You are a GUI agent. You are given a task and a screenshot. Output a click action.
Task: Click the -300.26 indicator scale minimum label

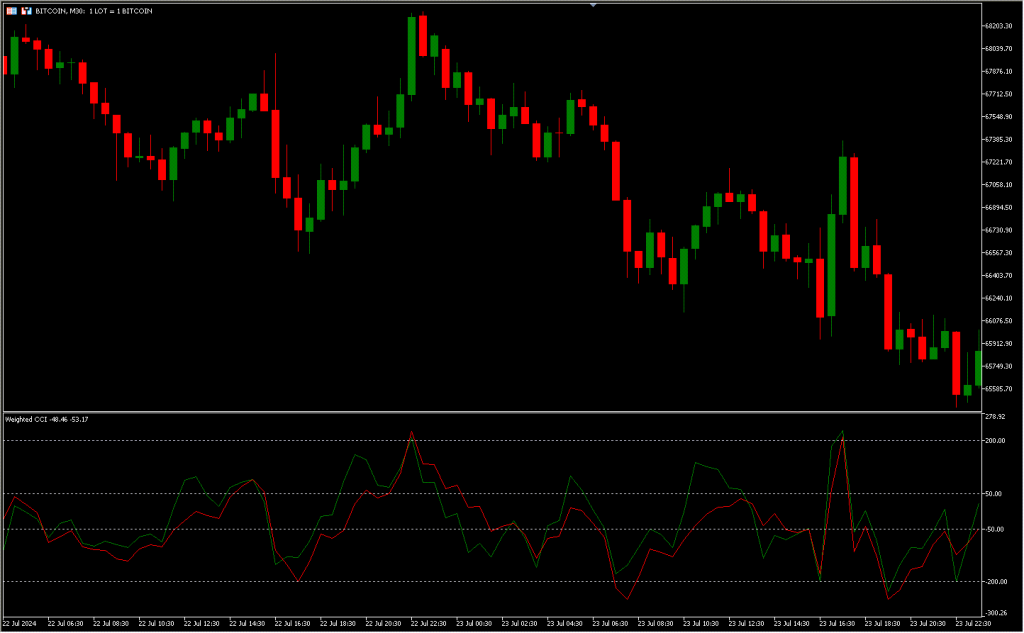(x=996, y=613)
